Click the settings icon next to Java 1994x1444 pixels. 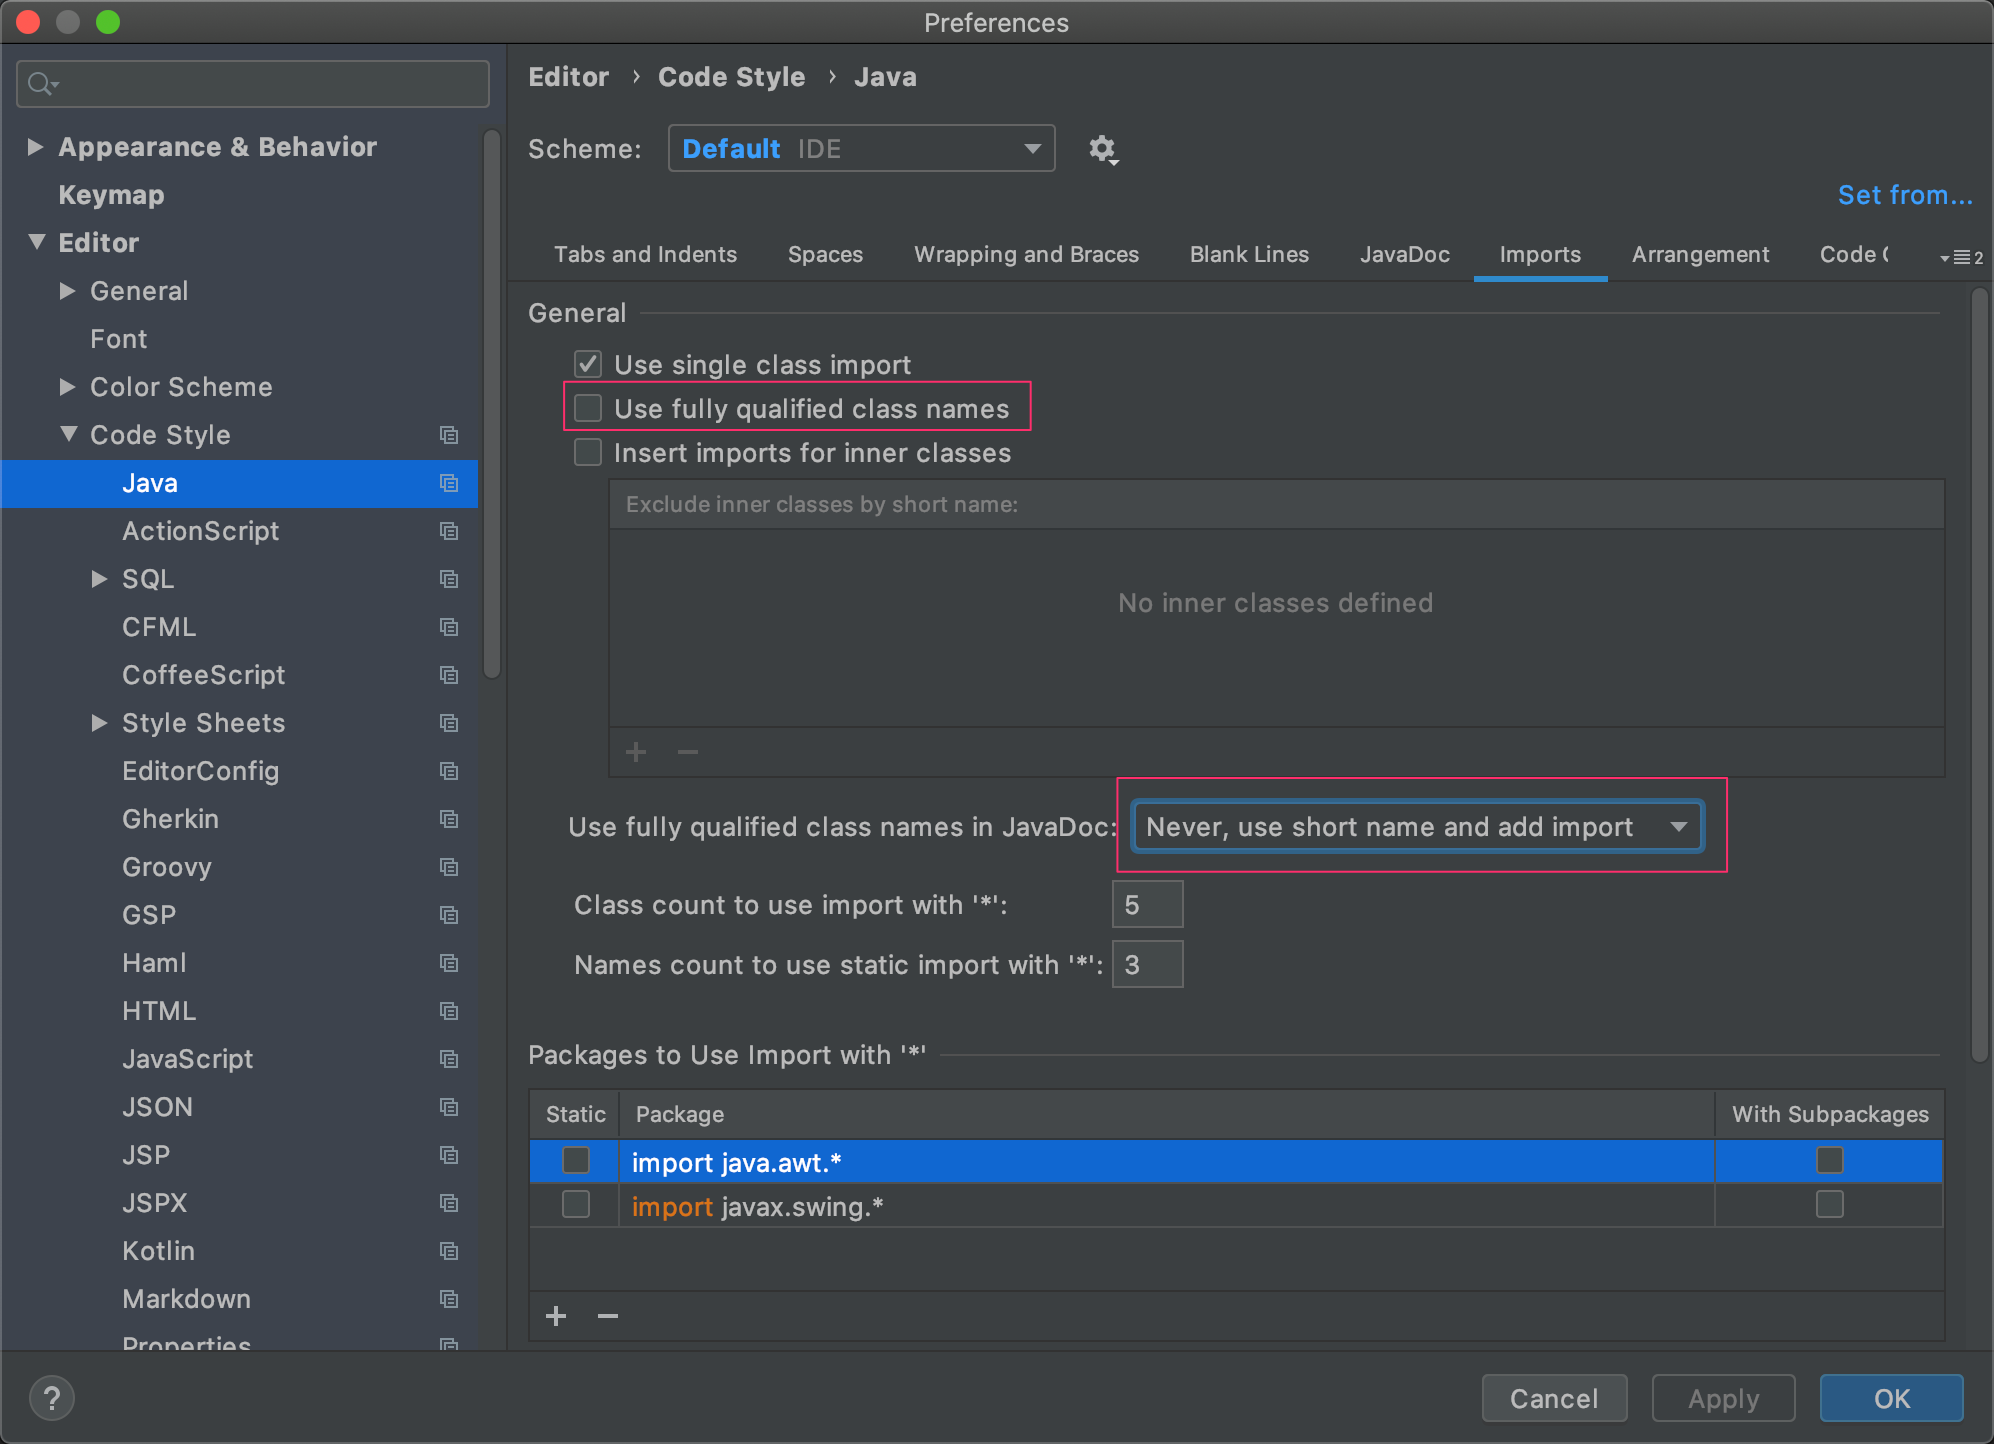(449, 483)
